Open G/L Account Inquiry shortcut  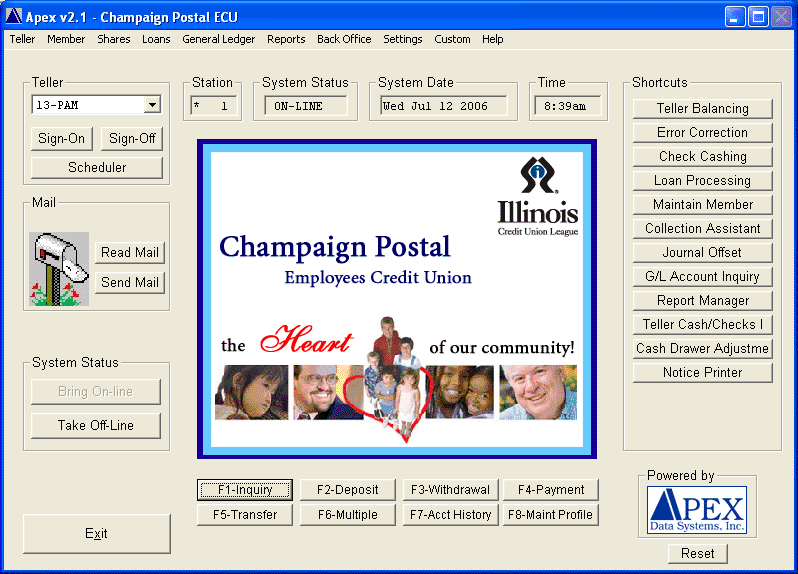tap(703, 276)
